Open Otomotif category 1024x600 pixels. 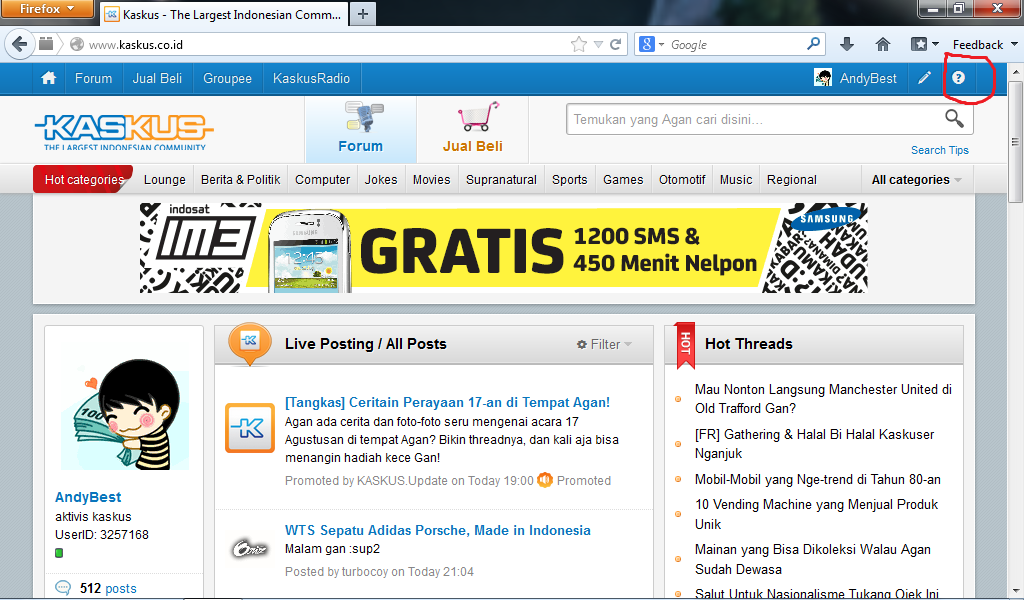pos(682,180)
